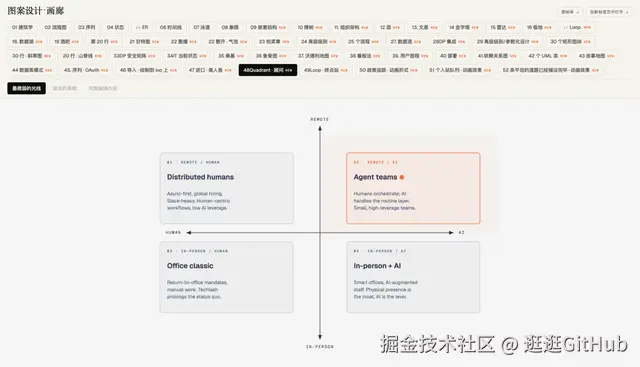Screen dimensions: 640x367
Task: Select the 06 timeline tab
Action: click(171, 27)
